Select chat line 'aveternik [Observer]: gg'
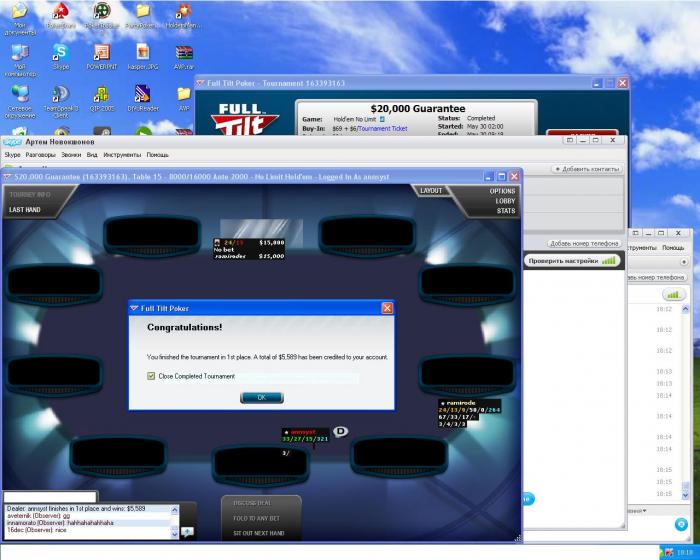Image resolution: width=700 pixels, height=560 pixels. point(38,516)
